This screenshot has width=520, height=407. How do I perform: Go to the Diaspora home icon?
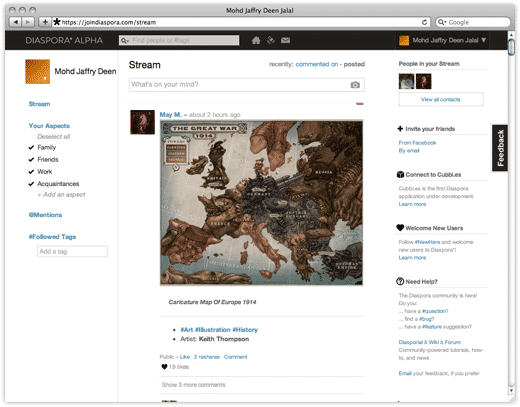(256, 41)
